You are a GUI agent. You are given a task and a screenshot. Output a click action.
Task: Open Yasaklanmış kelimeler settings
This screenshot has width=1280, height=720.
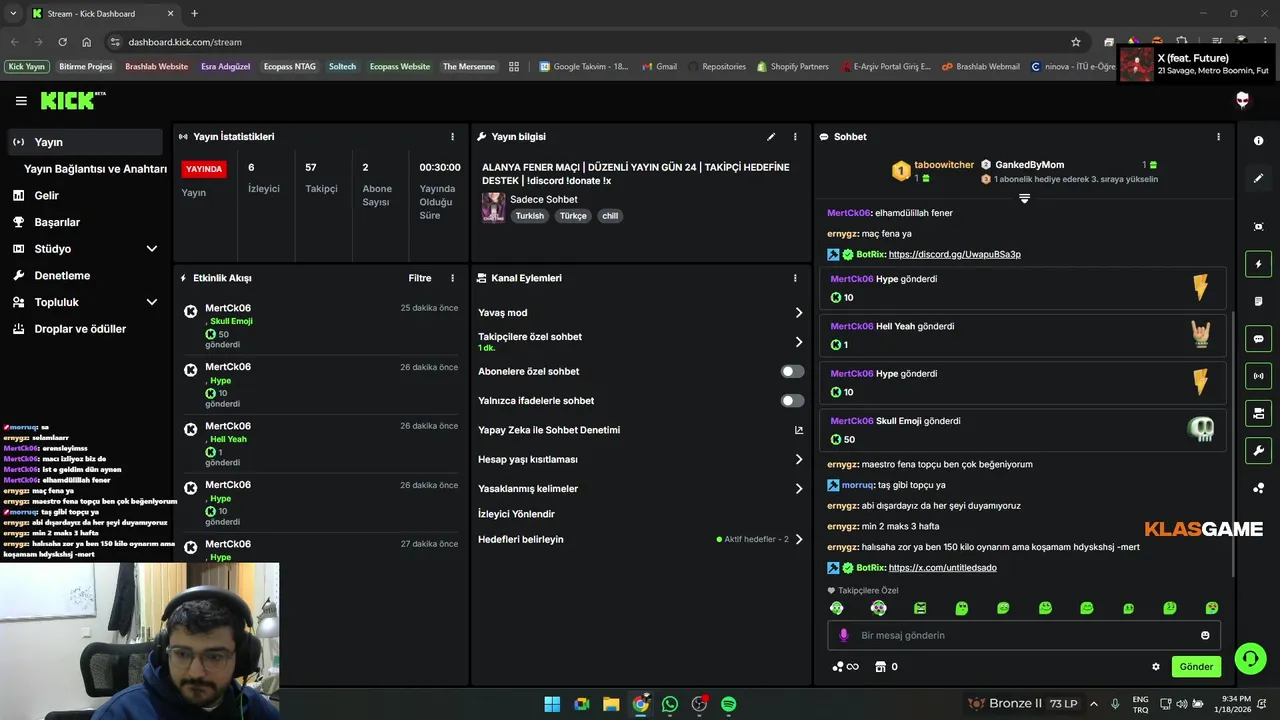(x=640, y=489)
